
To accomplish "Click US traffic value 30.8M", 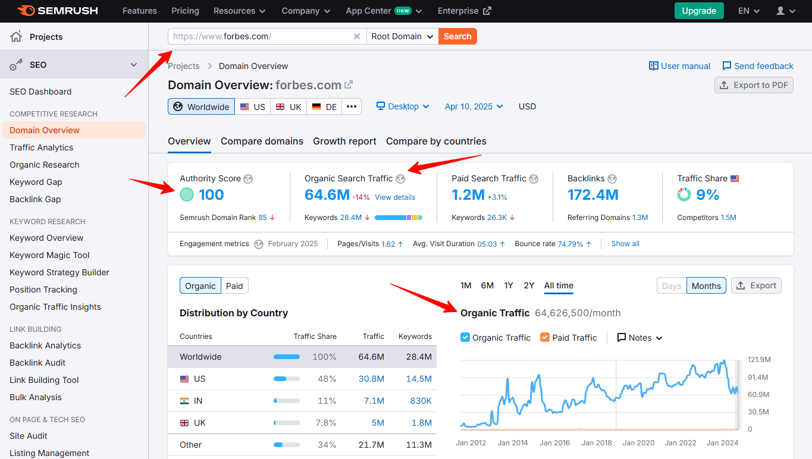I will tap(371, 379).
